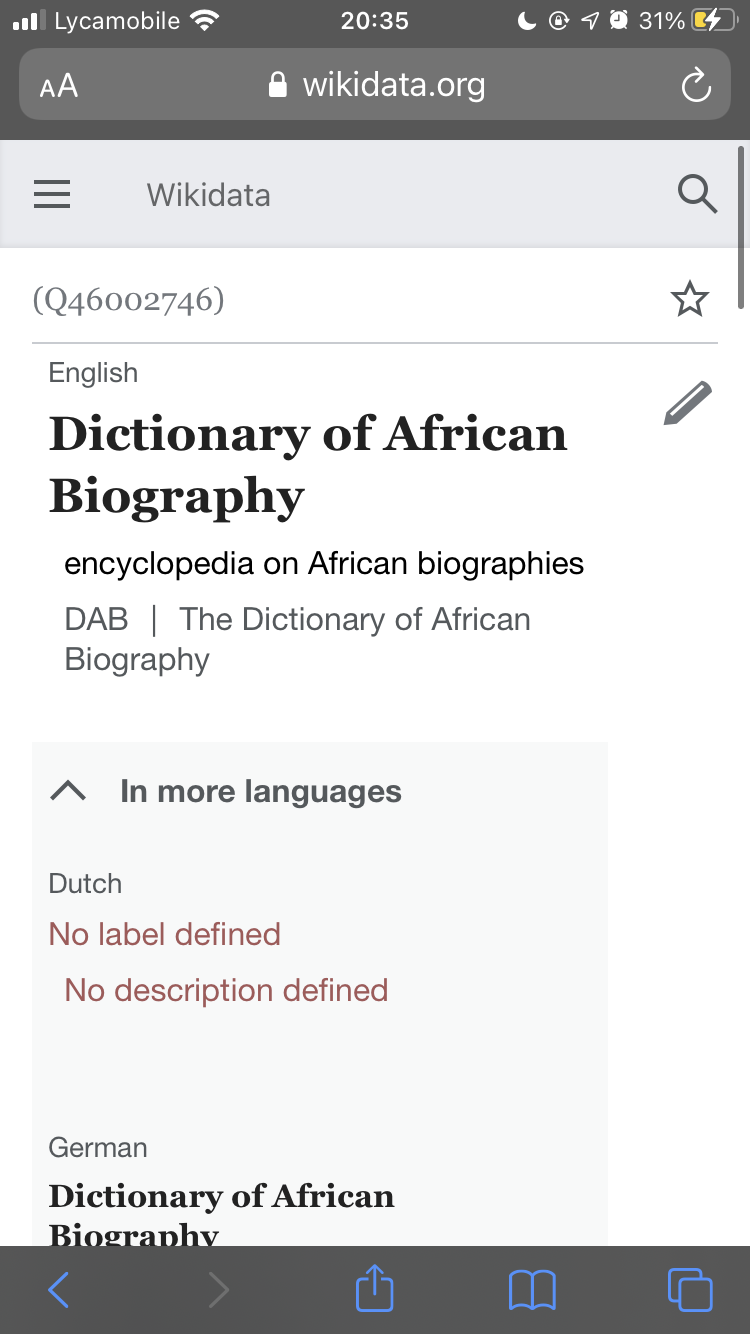This screenshot has width=750, height=1334.
Task: Show open Safari tabs
Action: pyautogui.click(x=689, y=1290)
